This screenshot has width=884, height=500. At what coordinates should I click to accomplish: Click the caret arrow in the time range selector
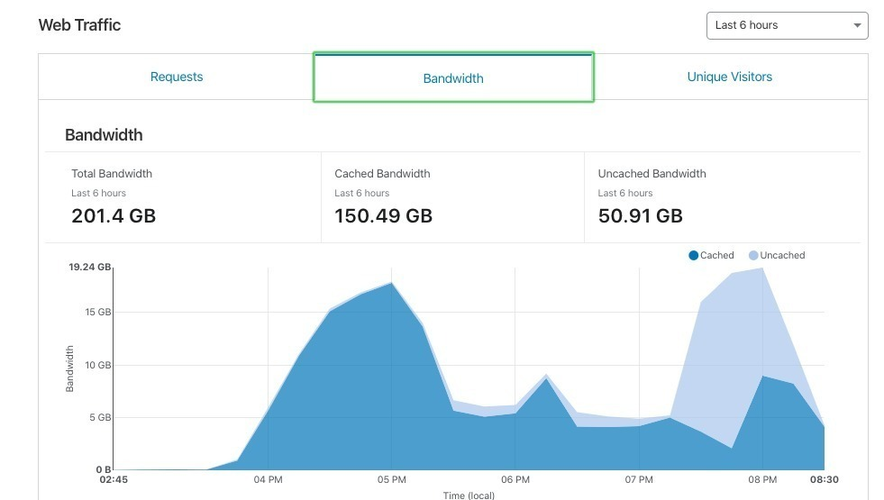coord(857,26)
